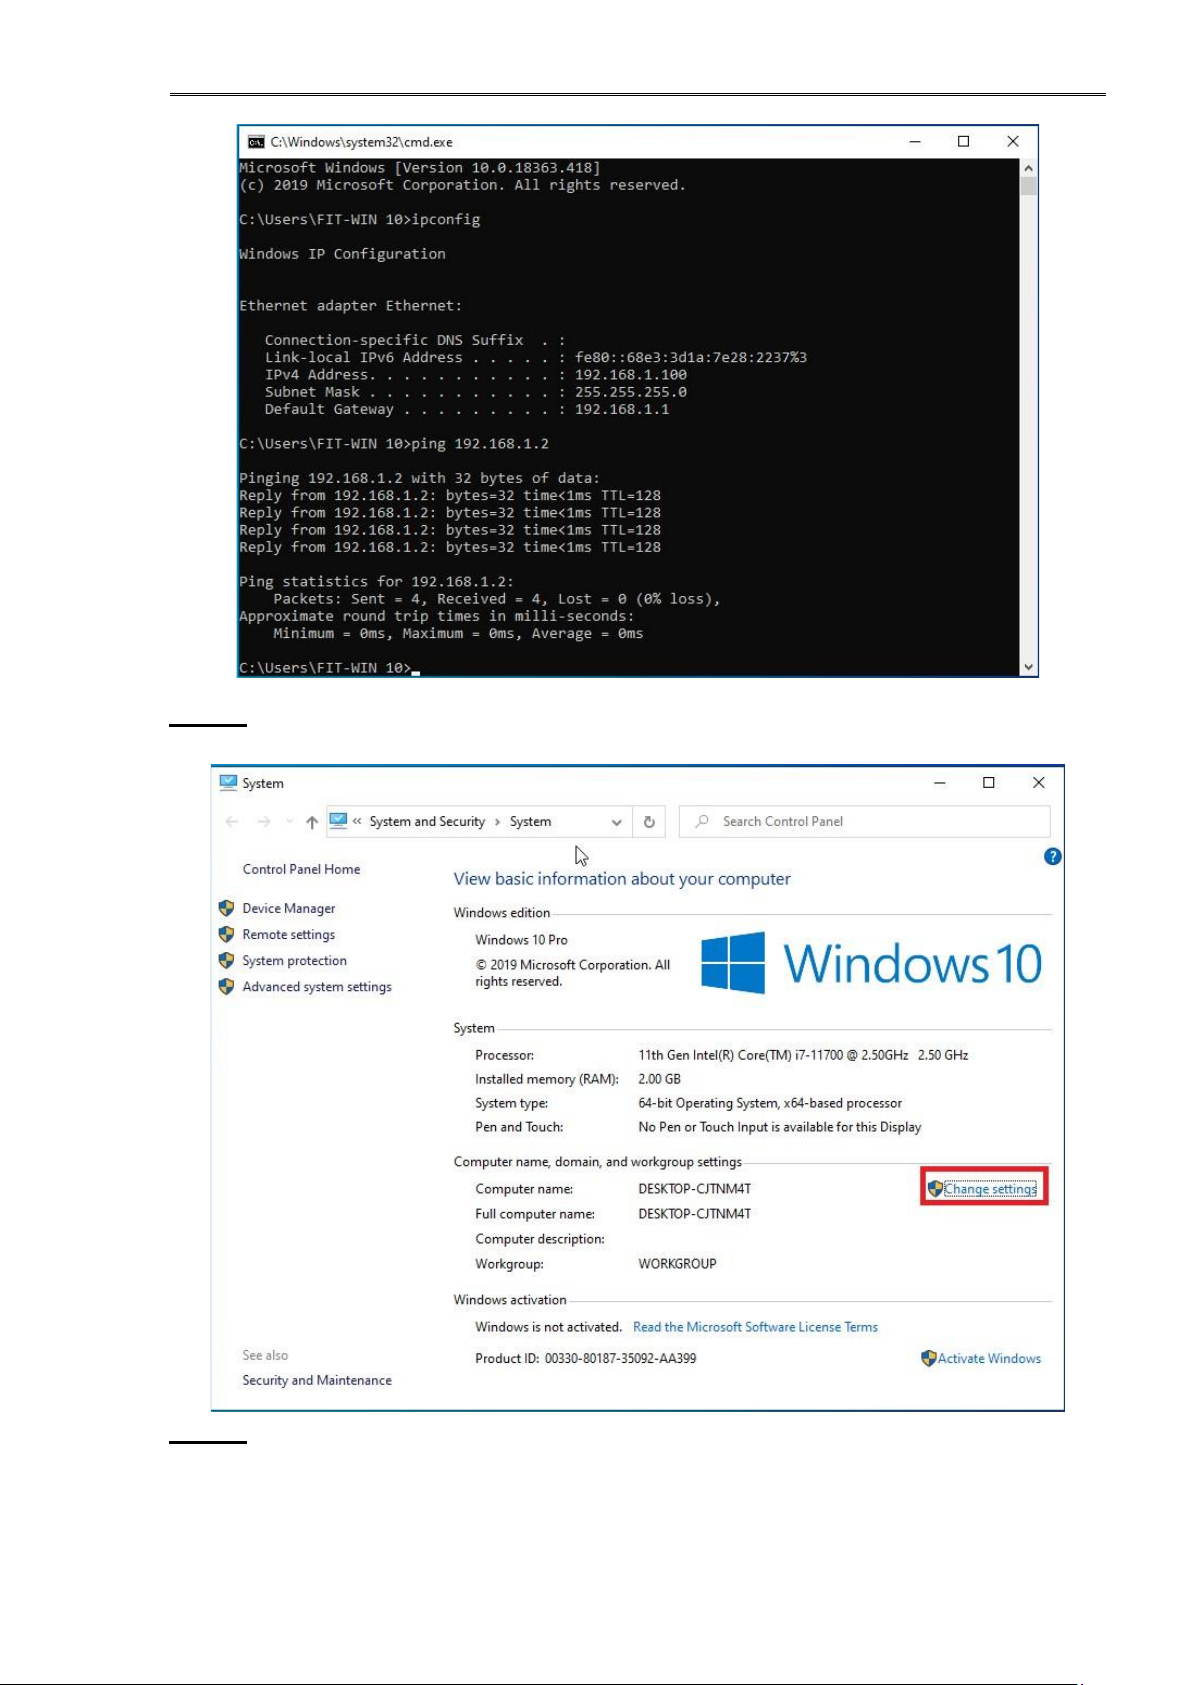Screen dimensions: 1192x1685
Task: Close the cmd.exe window
Action: click(1012, 142)
